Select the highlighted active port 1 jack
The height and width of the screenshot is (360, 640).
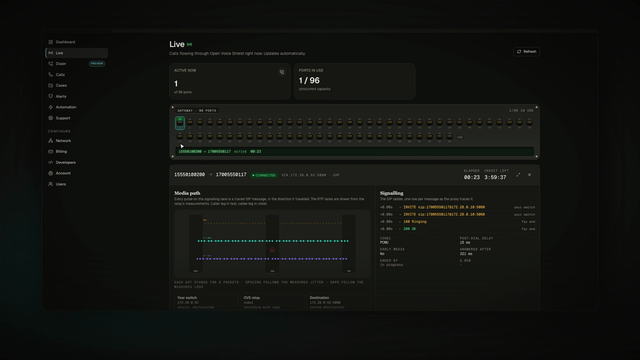pos(180,122)
